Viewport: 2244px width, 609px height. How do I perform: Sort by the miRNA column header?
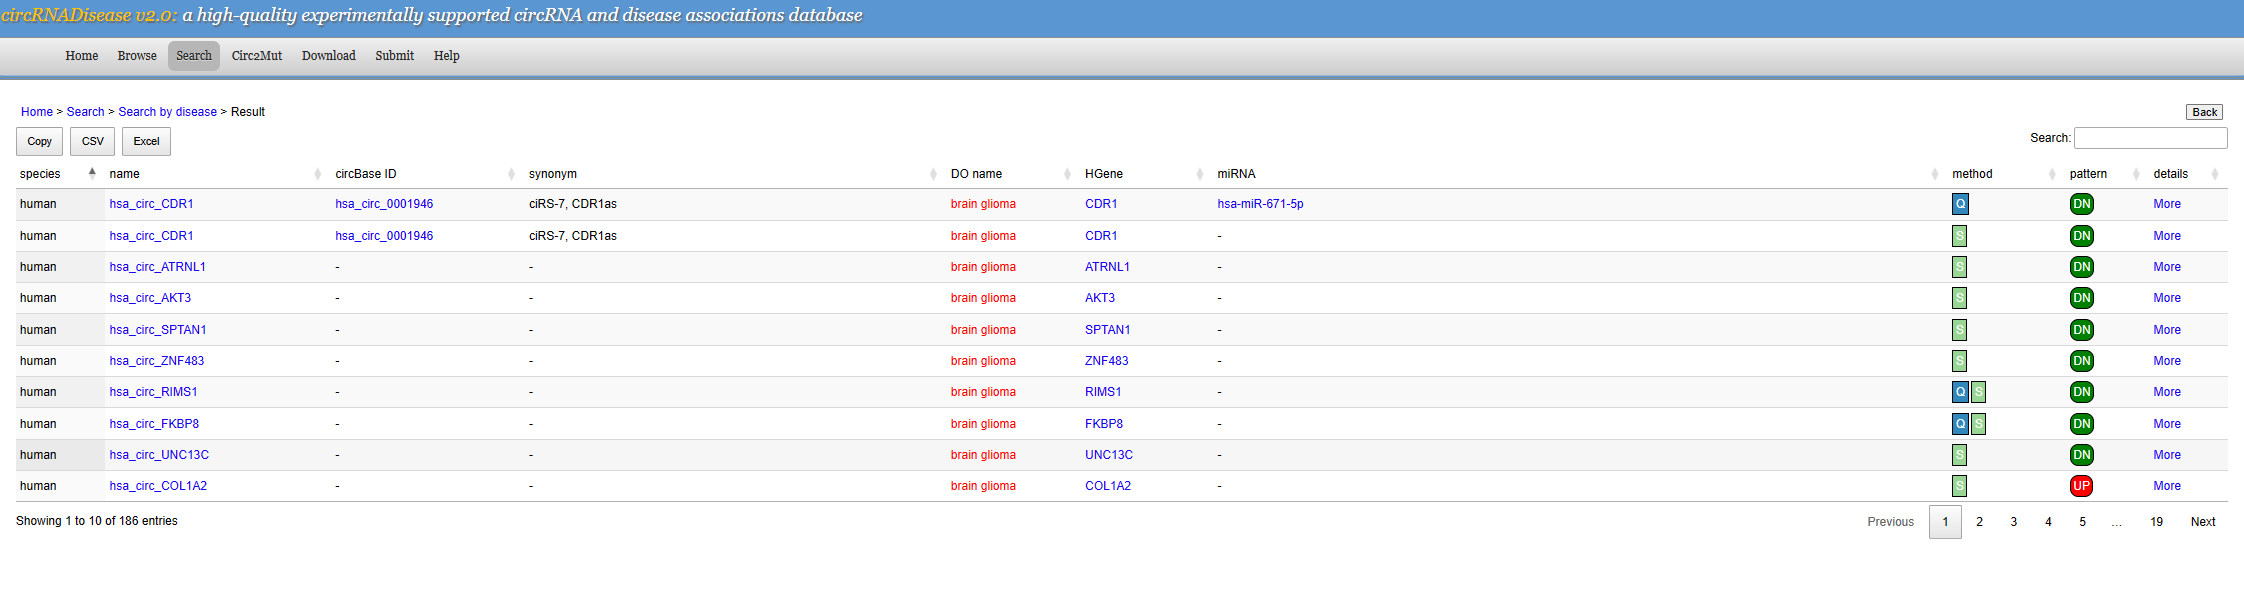1236,174
